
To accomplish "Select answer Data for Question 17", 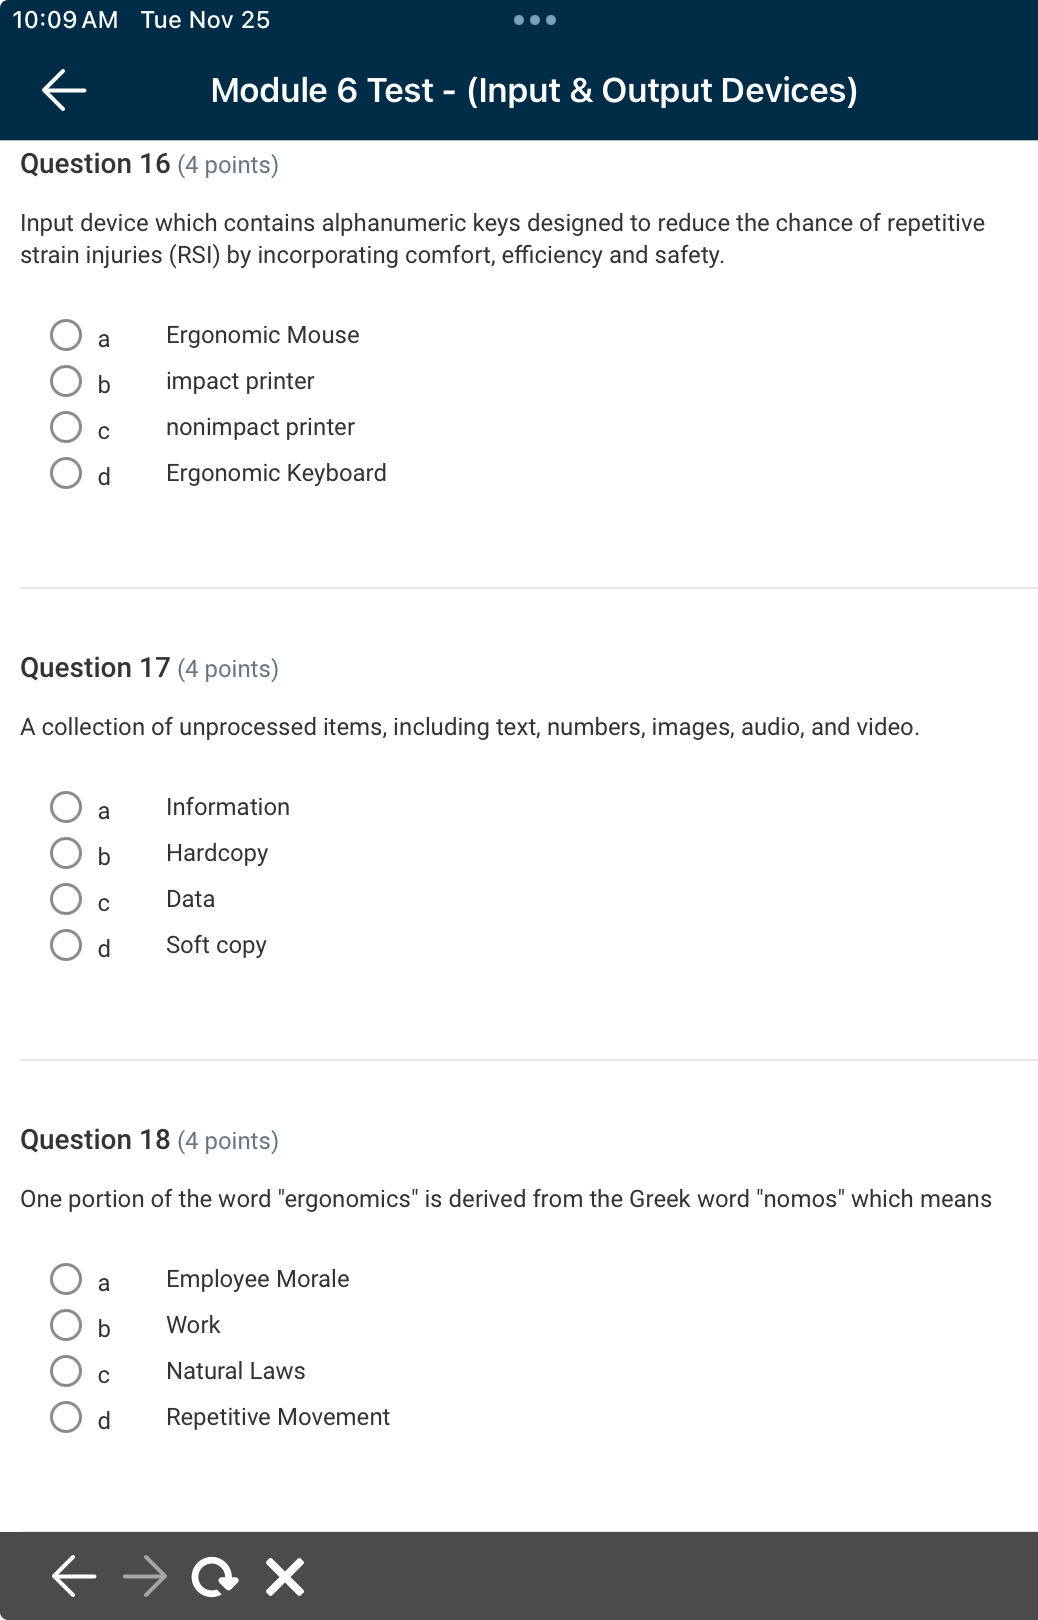I will [x=66, y=897].
